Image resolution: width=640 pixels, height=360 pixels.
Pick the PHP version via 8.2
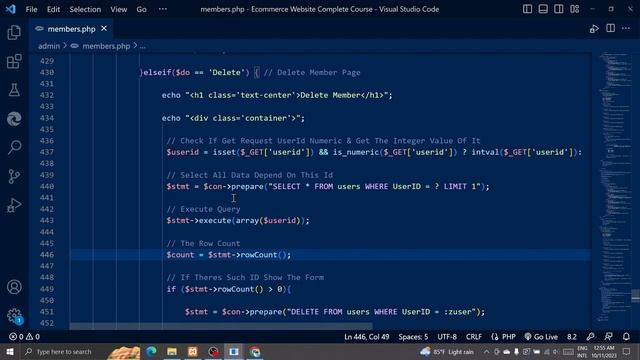pyautogui.click(x=571, y=337)
